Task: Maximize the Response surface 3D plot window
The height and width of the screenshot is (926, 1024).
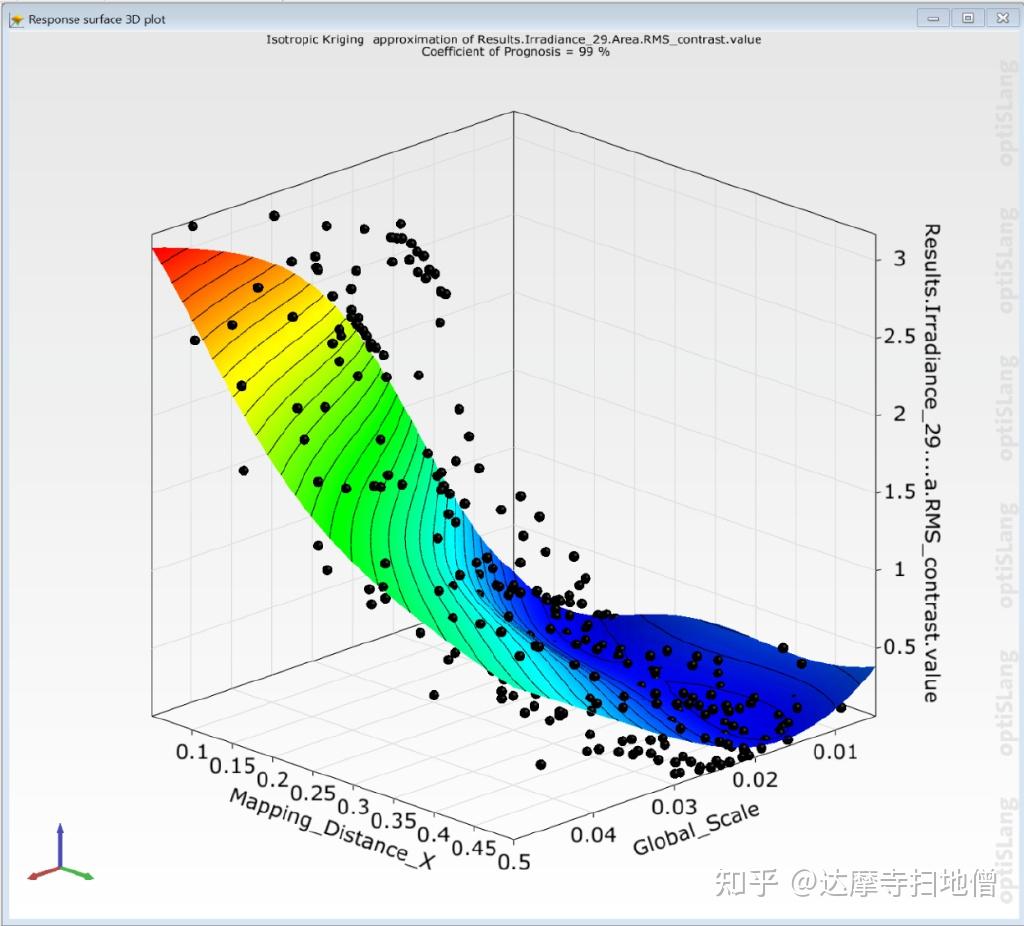Action: 967,17
